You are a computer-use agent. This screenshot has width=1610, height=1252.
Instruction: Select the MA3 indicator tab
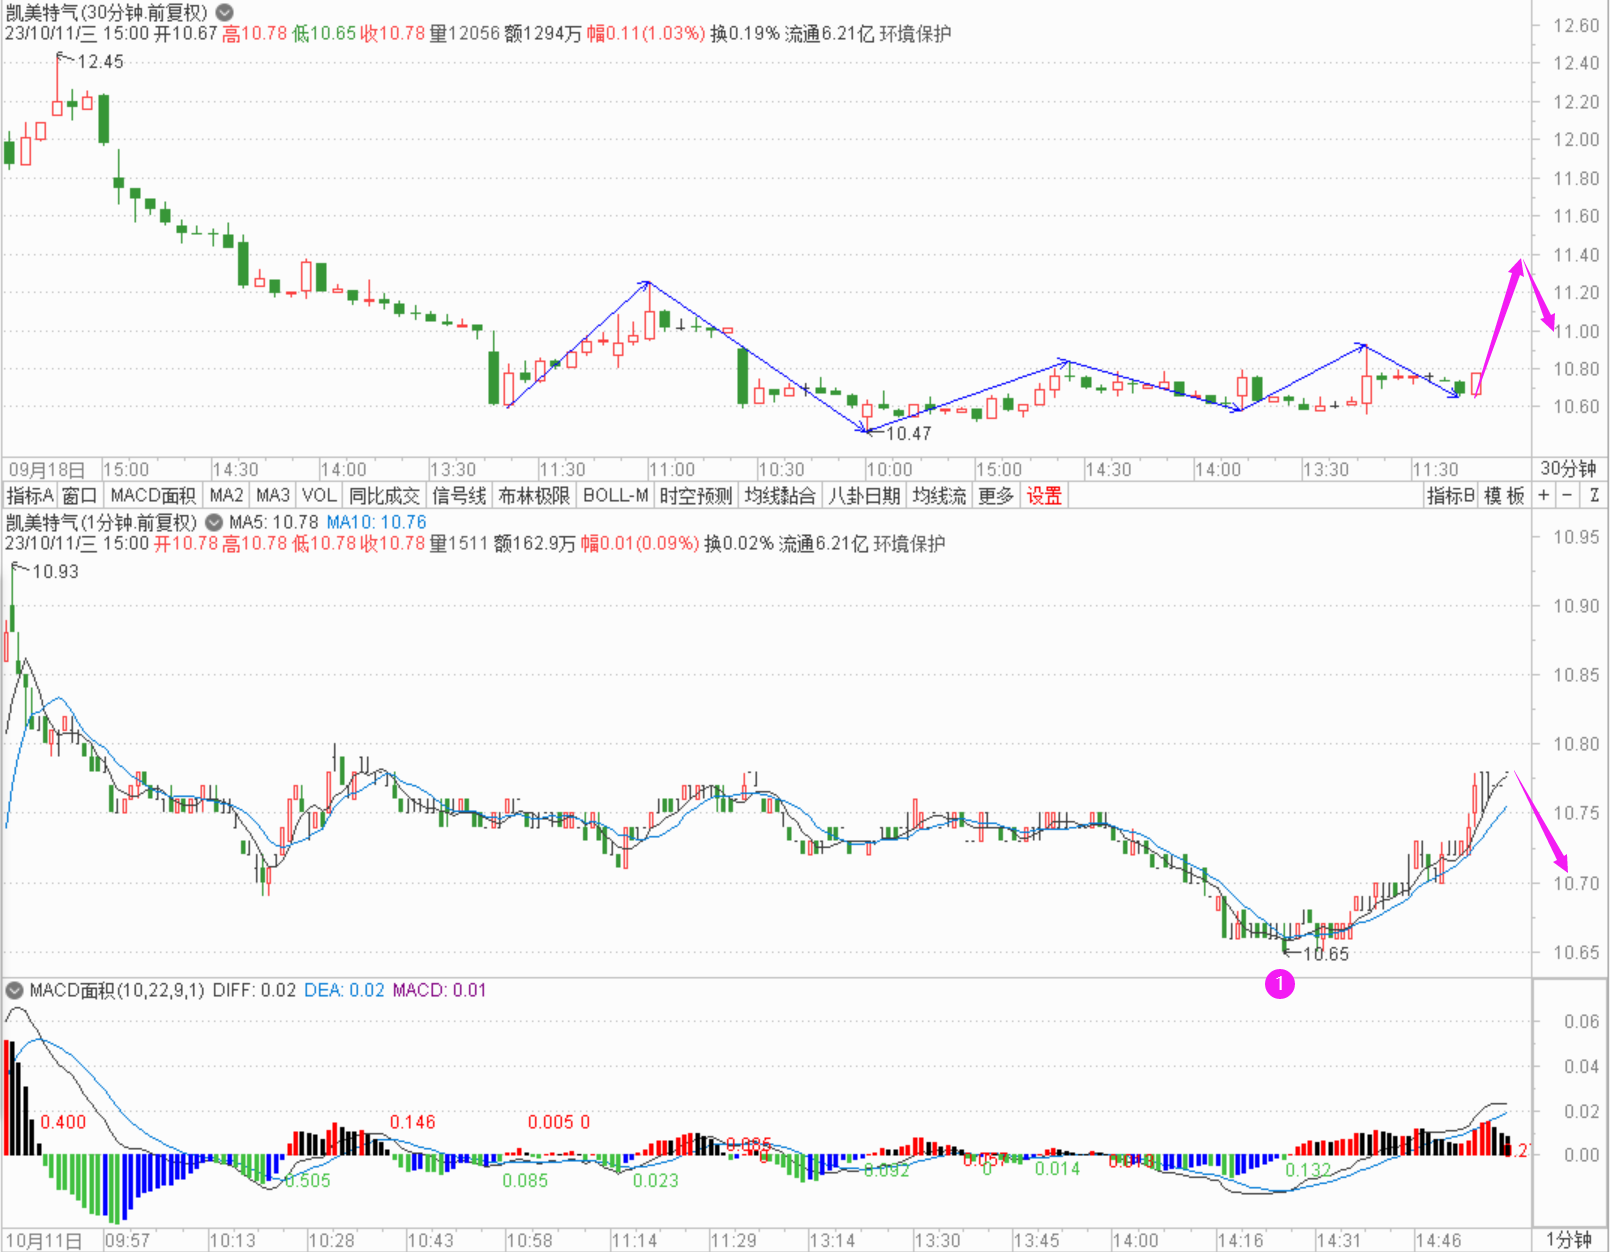[273, 496]
